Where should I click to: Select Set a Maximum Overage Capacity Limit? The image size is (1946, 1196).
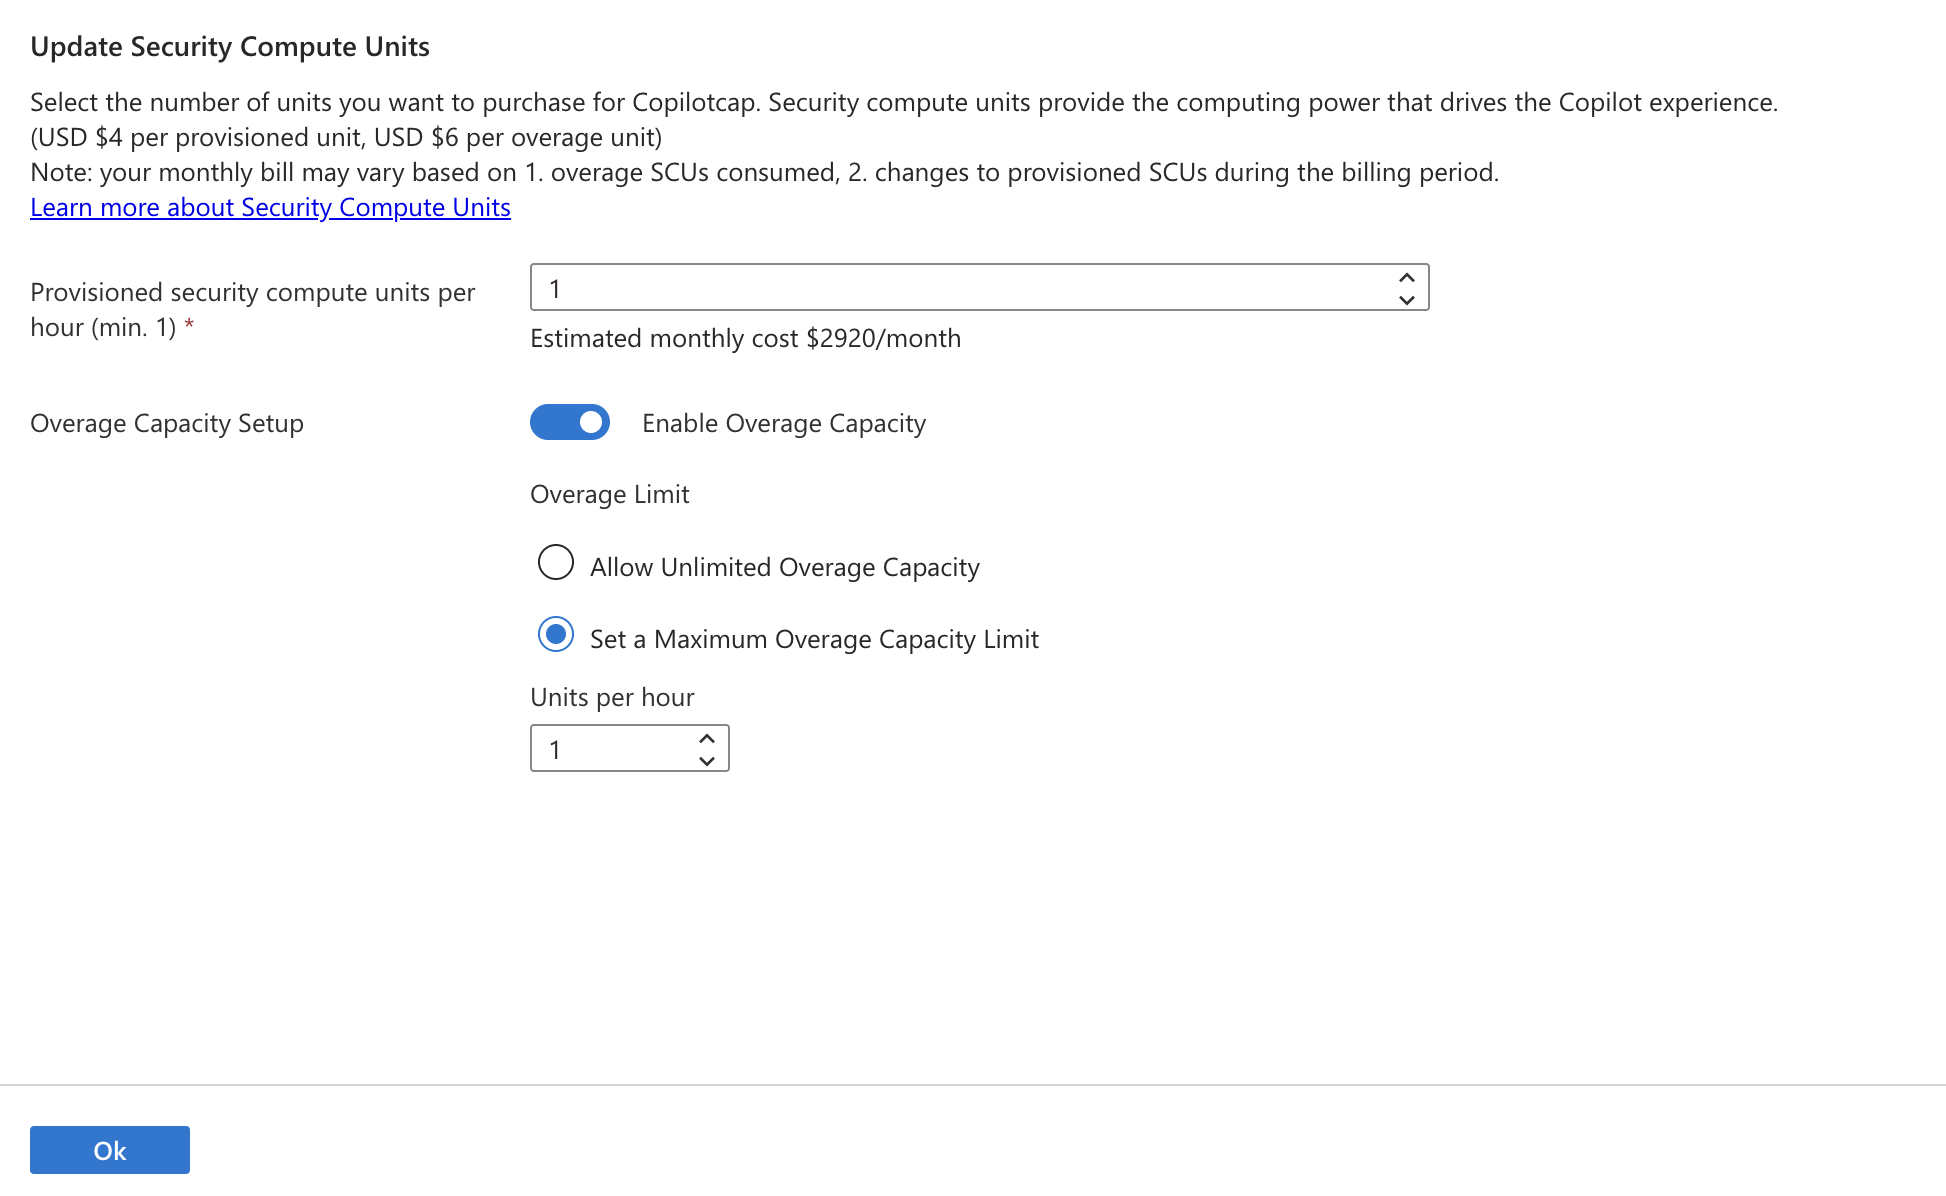click(x=556, y=634)
